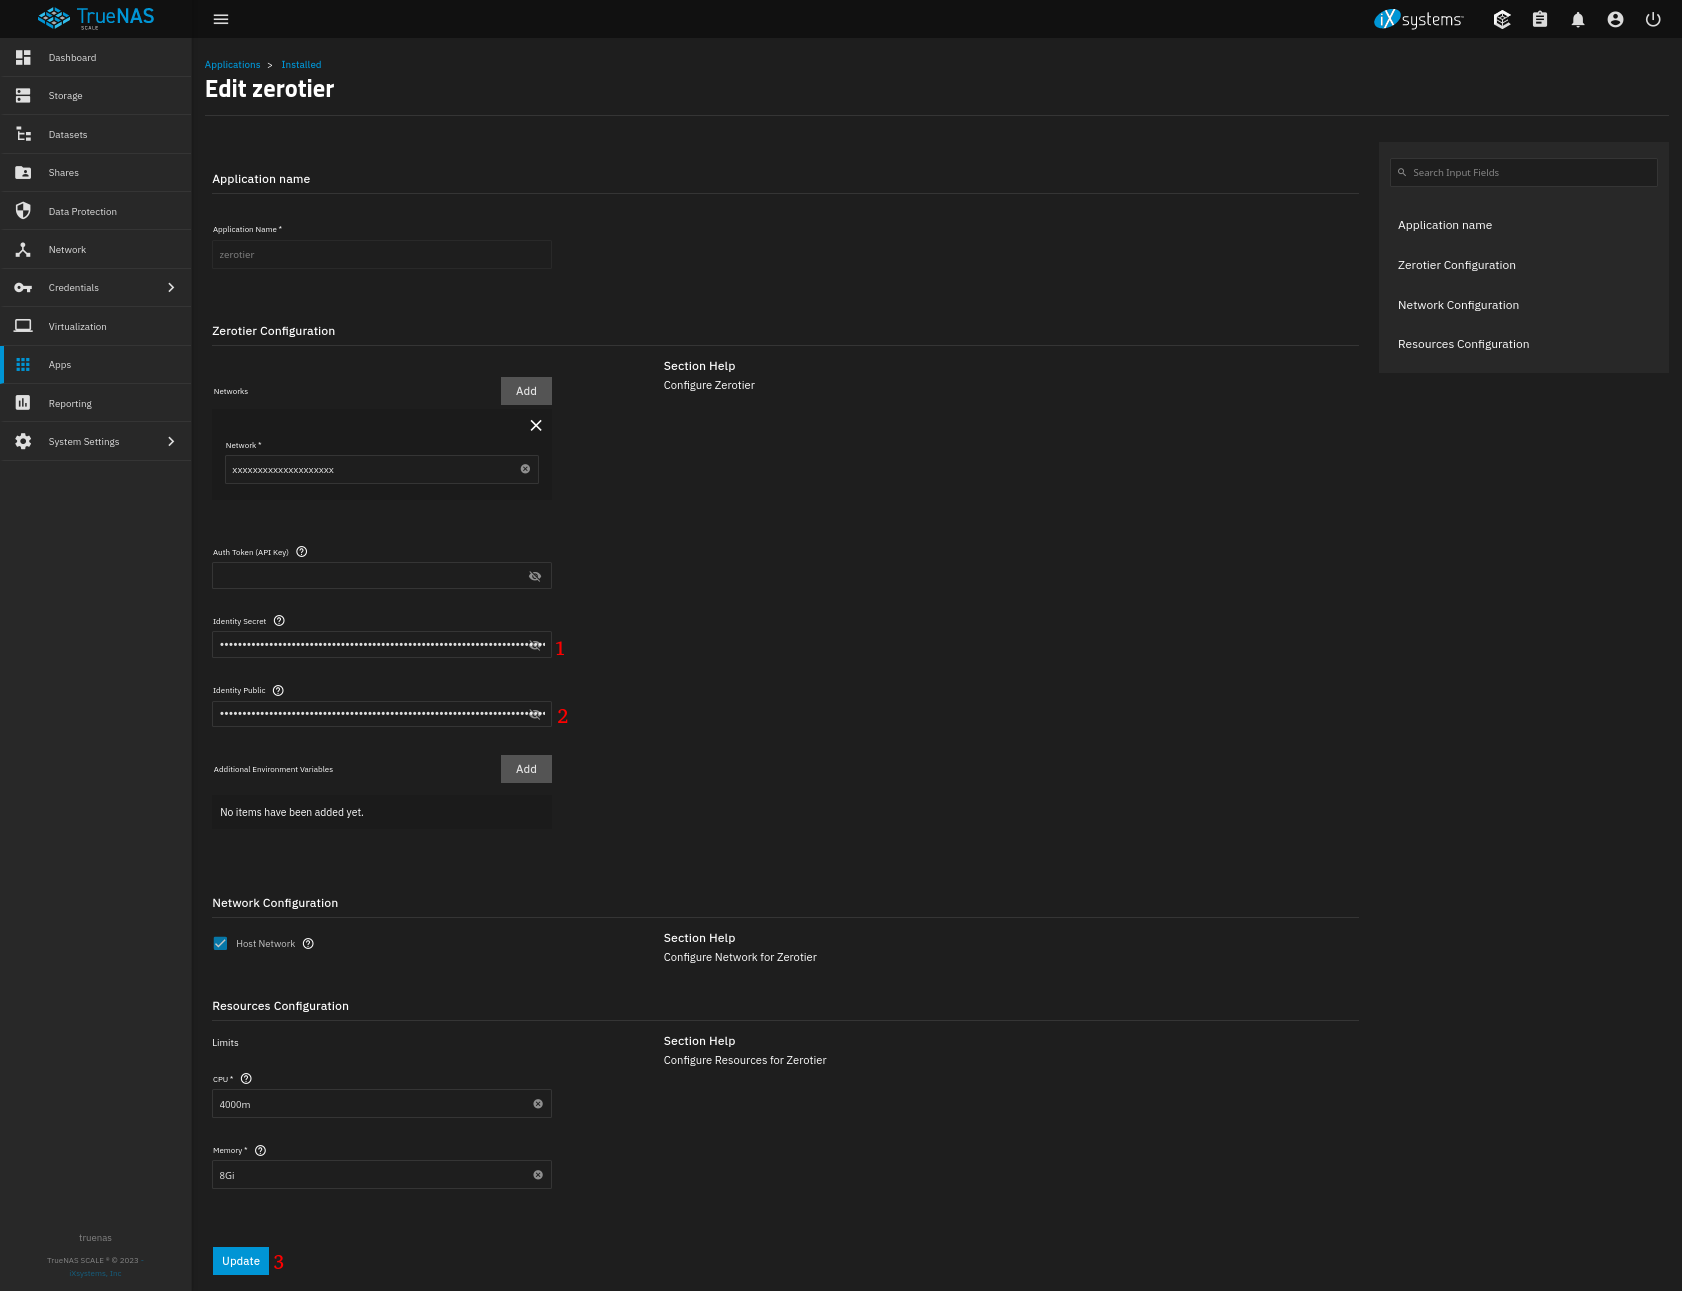This screenshot has width=1682, height=1291.
Task: Show the Auth Token value
Action: point(535,576)
